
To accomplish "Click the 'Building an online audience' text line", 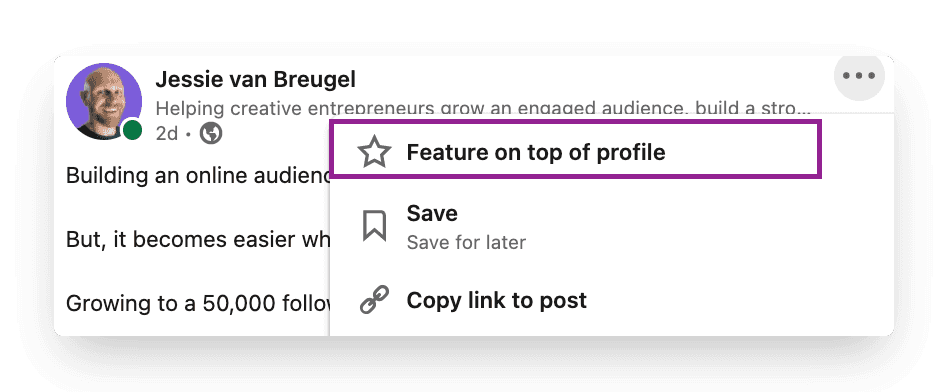I will click(x=198, y=175).
